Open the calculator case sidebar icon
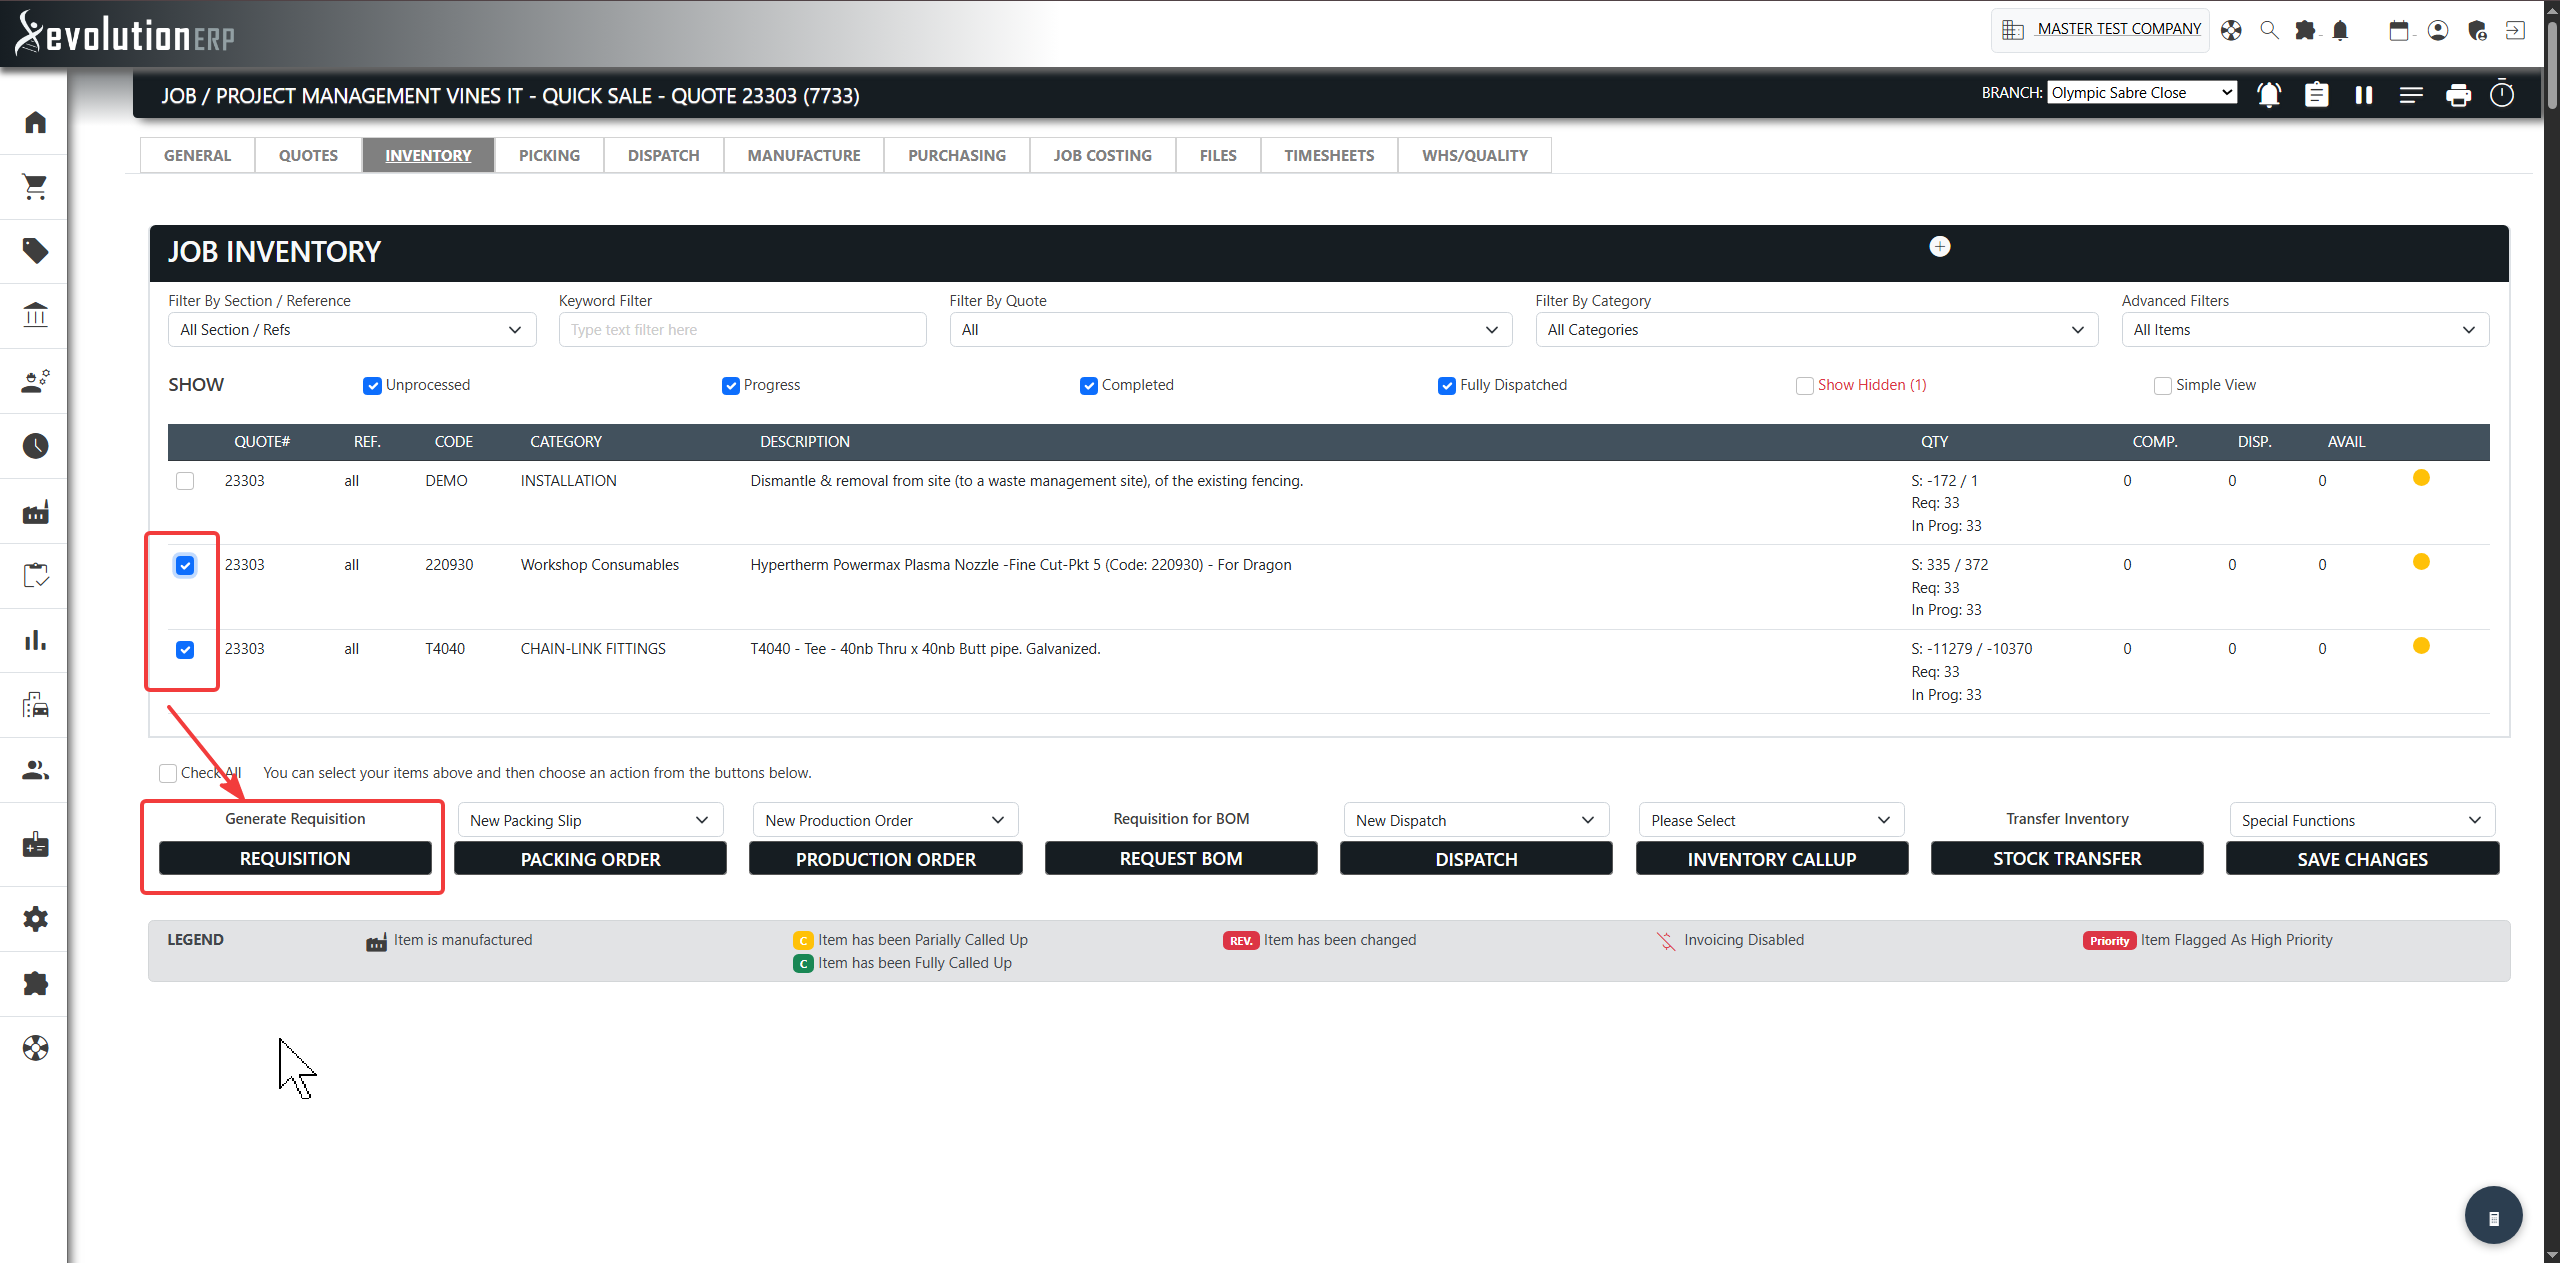The width and height of the screenshot is (2560, 1263). [x=36, y=845]
